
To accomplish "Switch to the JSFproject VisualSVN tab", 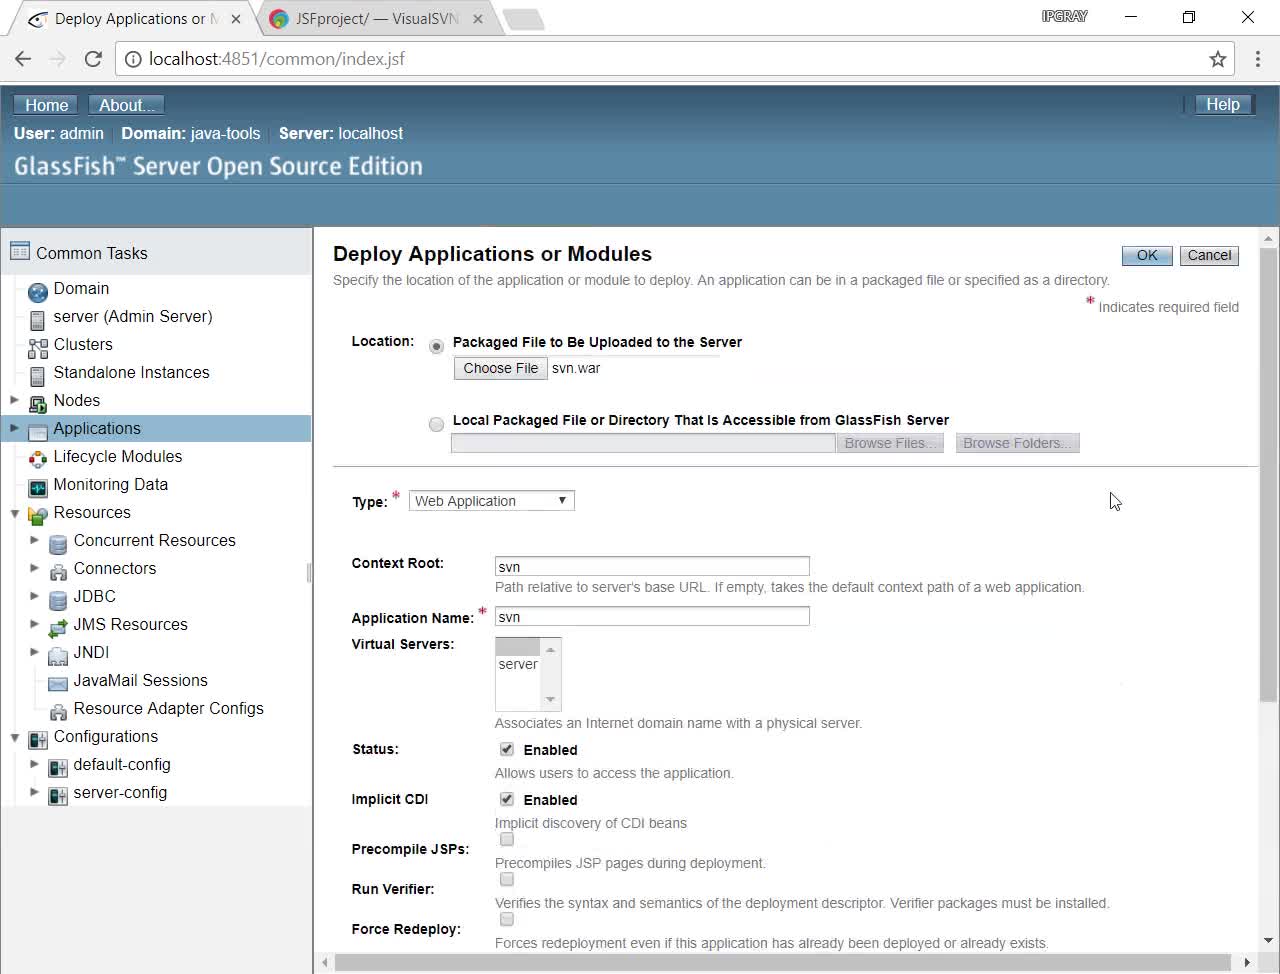I will (376, 19).
